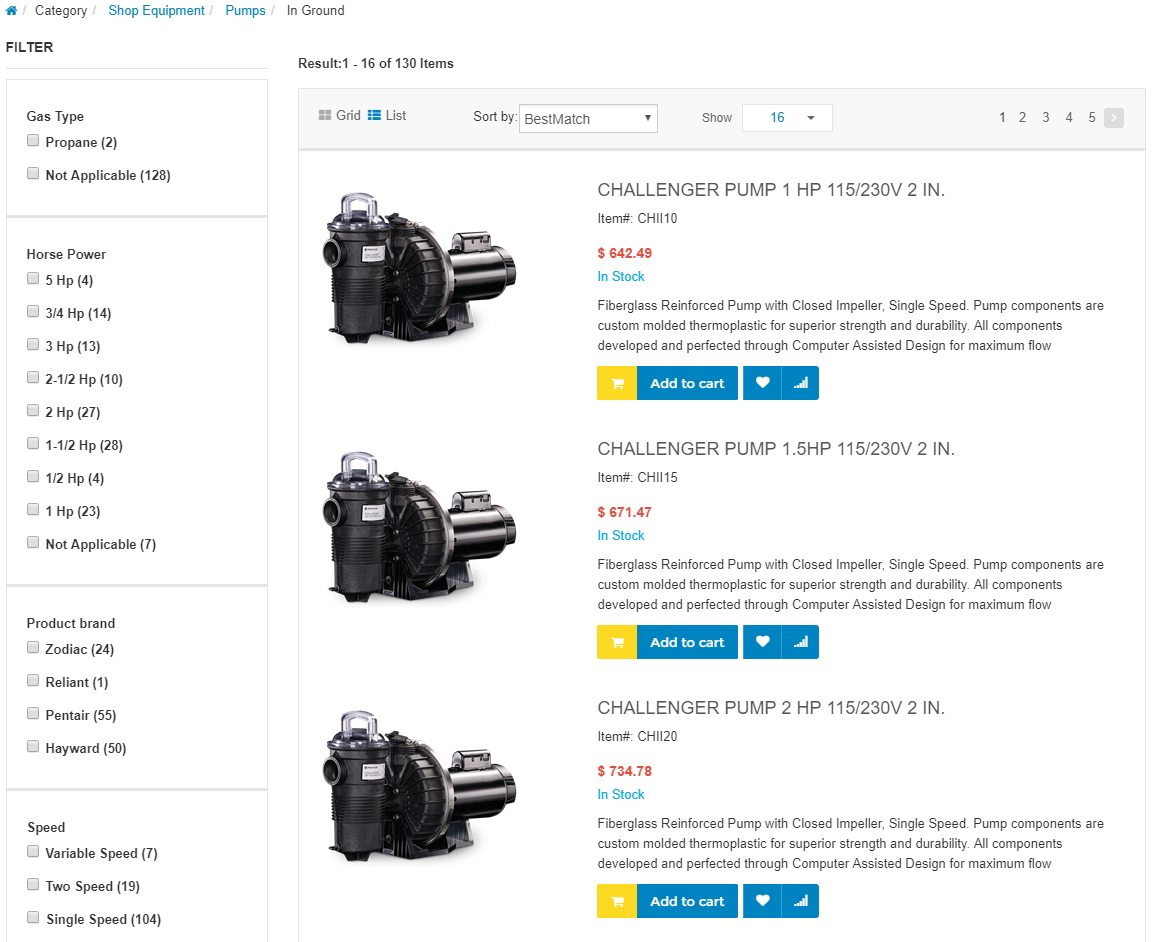The image size is (1153, 942).
Task: Click CHII10 pump product image
Action: (420, 267)
